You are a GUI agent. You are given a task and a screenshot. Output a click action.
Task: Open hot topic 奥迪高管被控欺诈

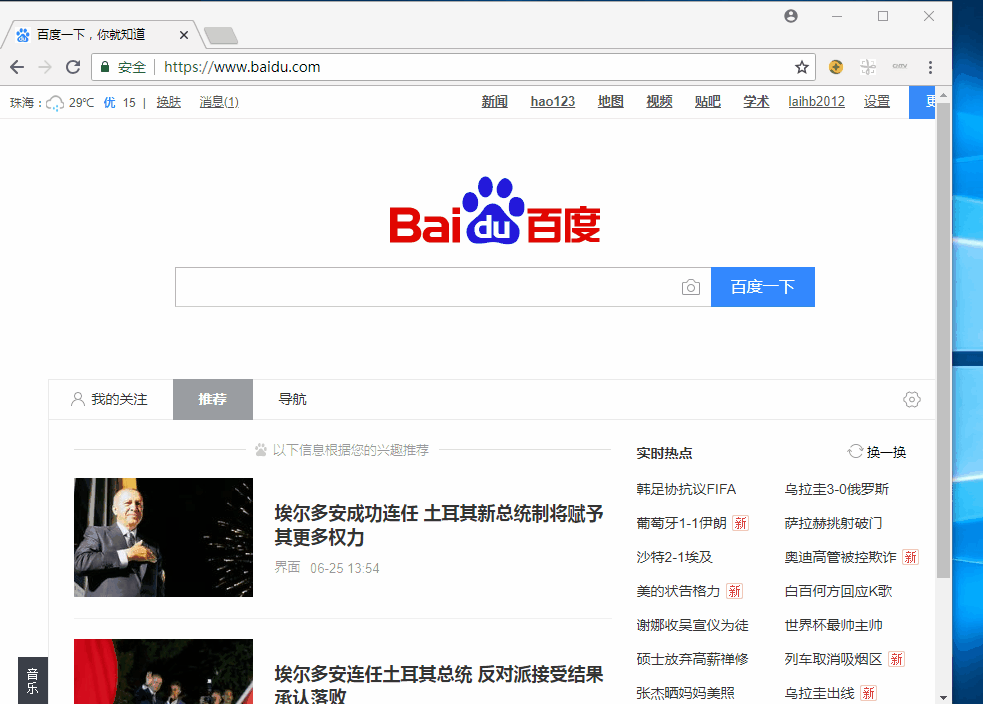[840, 557]
